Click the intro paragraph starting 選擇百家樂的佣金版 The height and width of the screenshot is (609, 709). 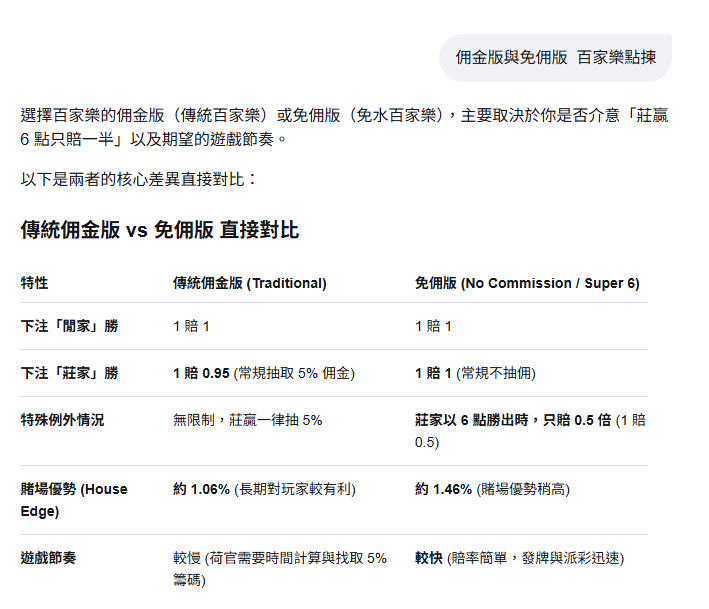[345, 127]
